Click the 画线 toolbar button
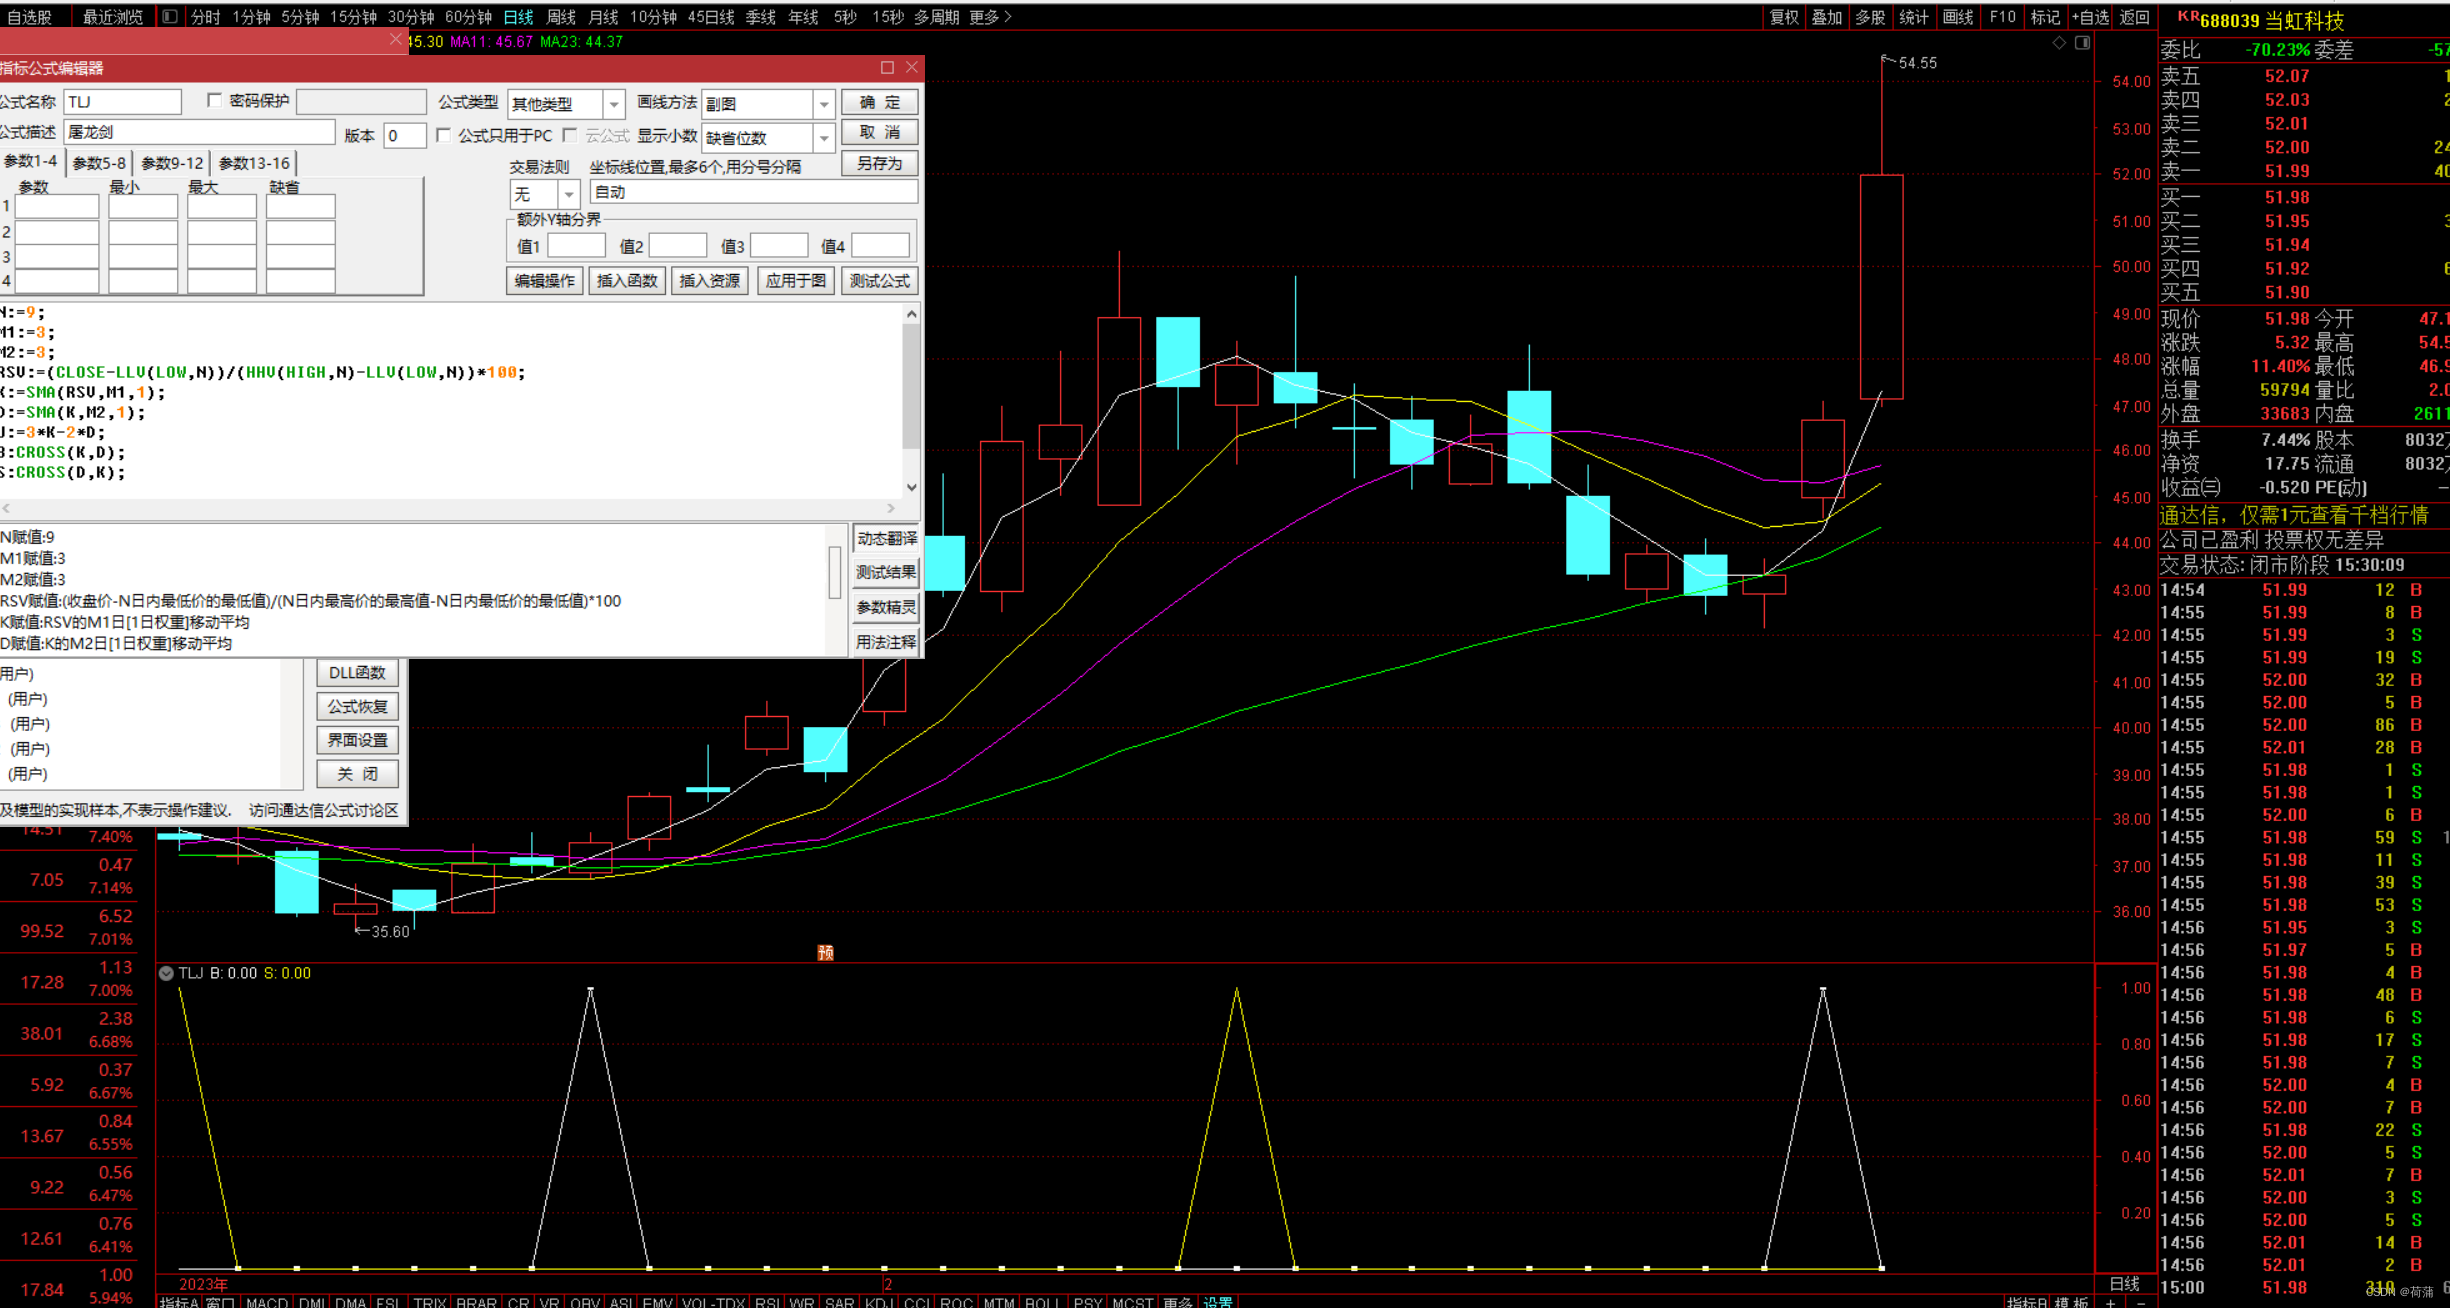 (x=1958, y=16)
